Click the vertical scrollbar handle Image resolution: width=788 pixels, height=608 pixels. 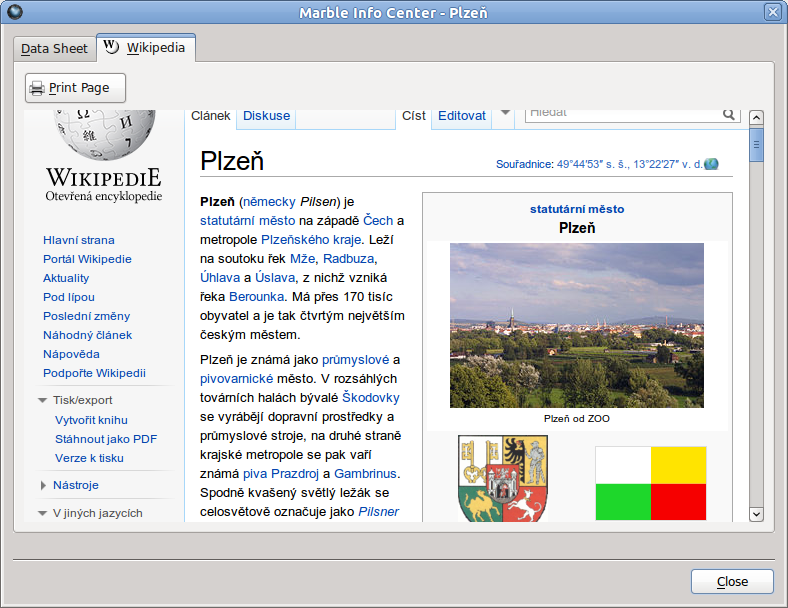756,145
